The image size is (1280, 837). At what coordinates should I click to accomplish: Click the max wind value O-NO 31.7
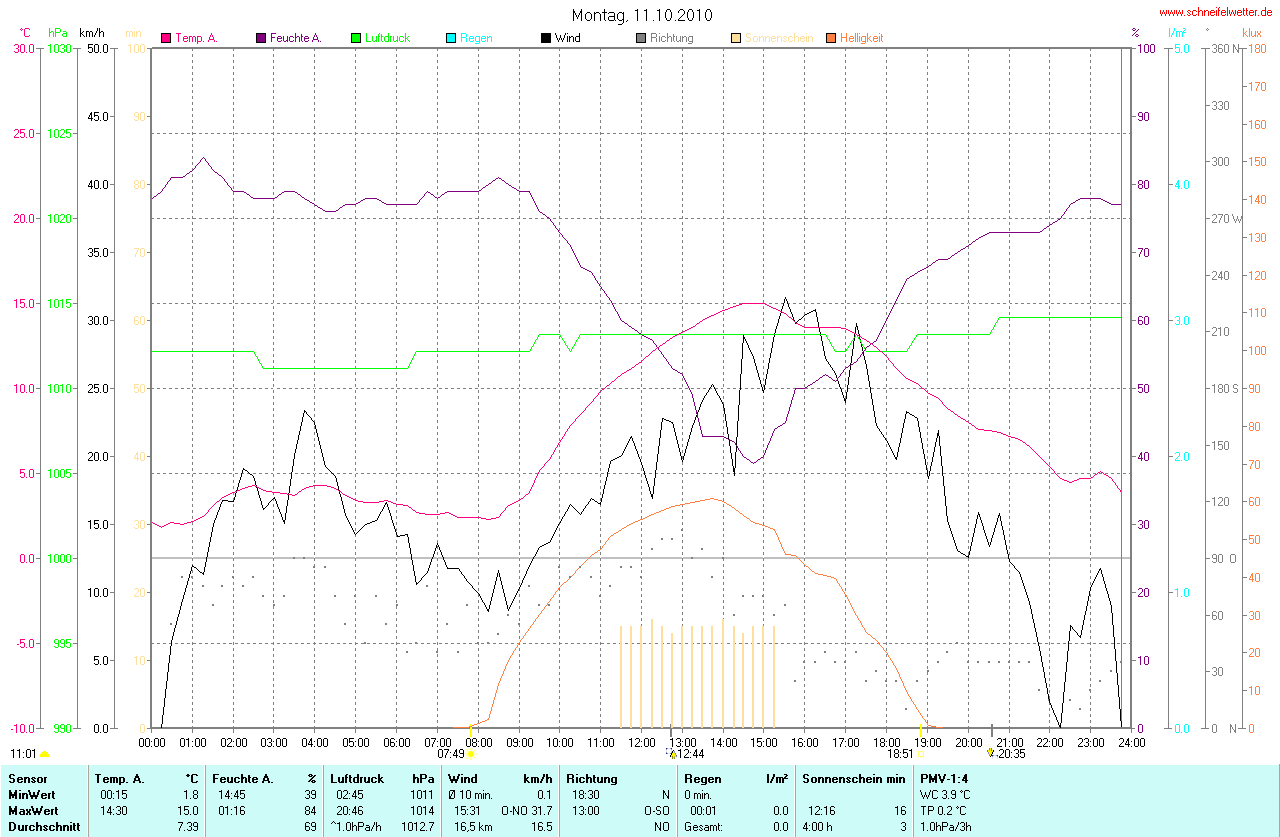pos(527,811)
